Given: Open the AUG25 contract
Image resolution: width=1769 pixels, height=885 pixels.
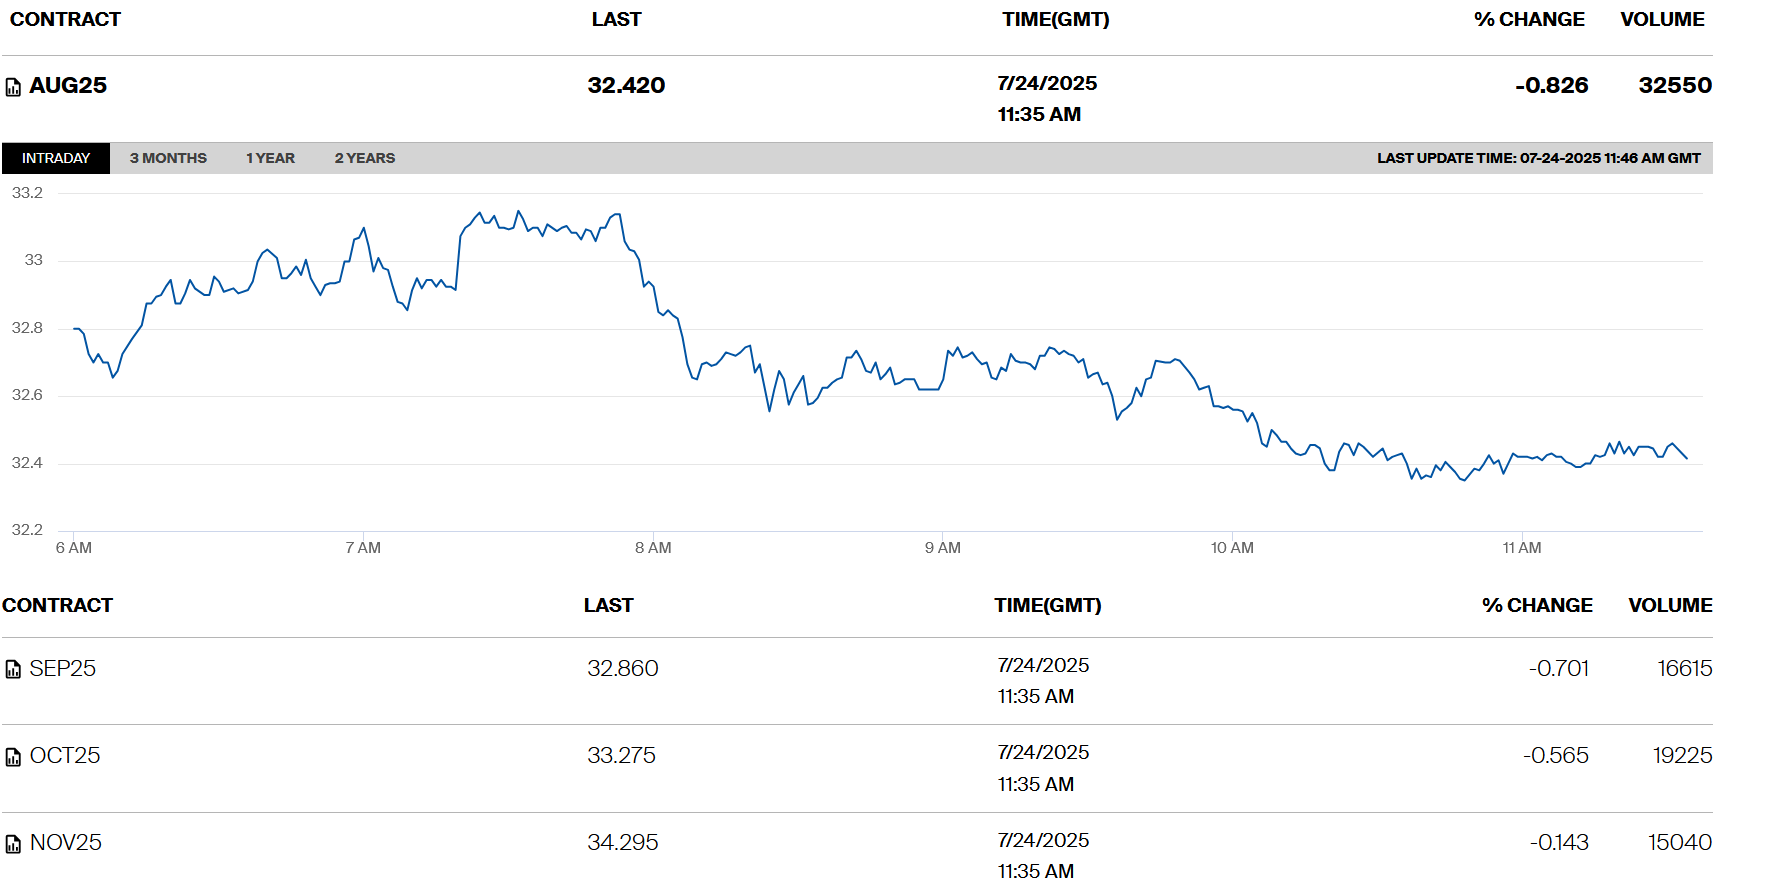Looking at the screenshot, I should click(68, 86).
